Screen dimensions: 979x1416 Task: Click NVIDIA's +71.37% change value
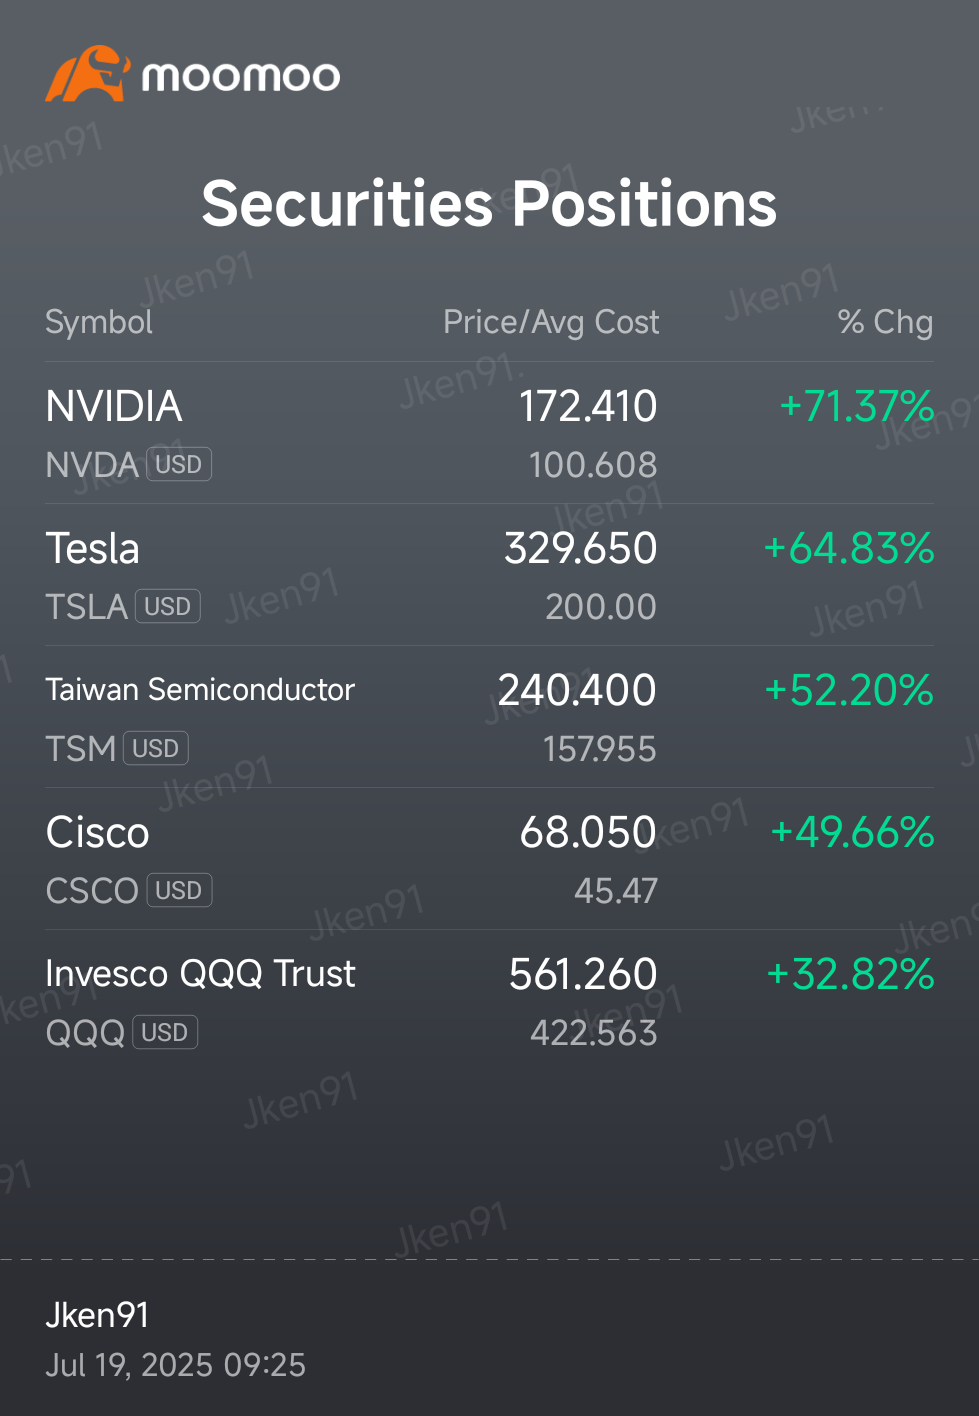857,406
